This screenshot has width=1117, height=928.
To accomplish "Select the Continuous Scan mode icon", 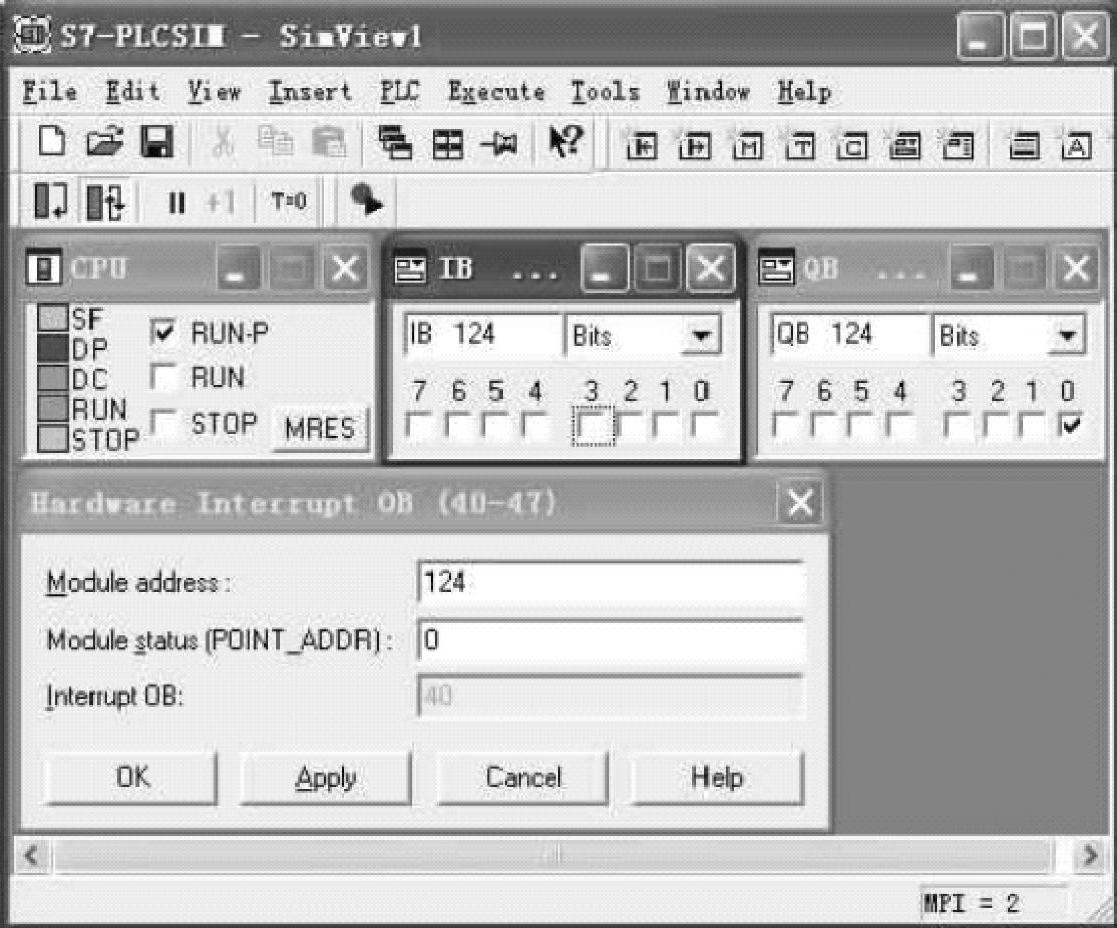I will (105, 202).
